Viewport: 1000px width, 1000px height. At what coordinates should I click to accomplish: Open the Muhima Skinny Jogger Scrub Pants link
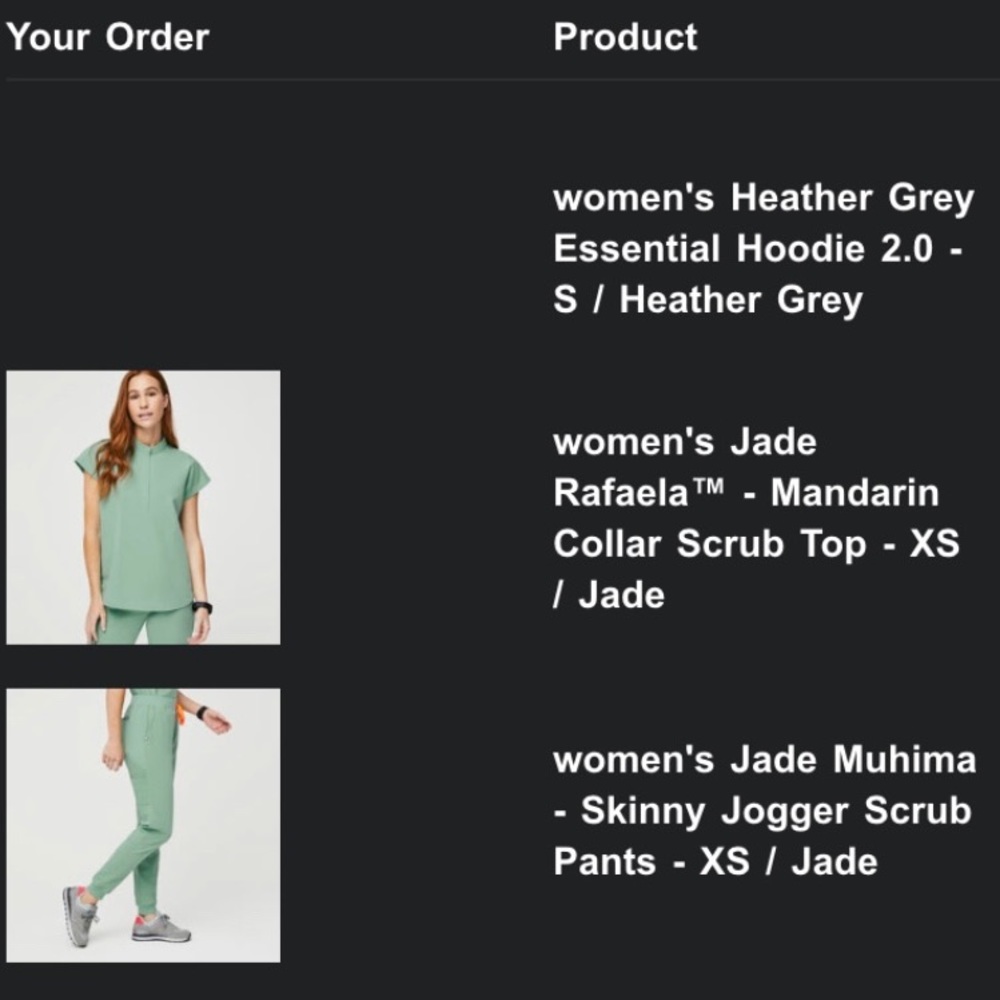click(x=764, y=810)
